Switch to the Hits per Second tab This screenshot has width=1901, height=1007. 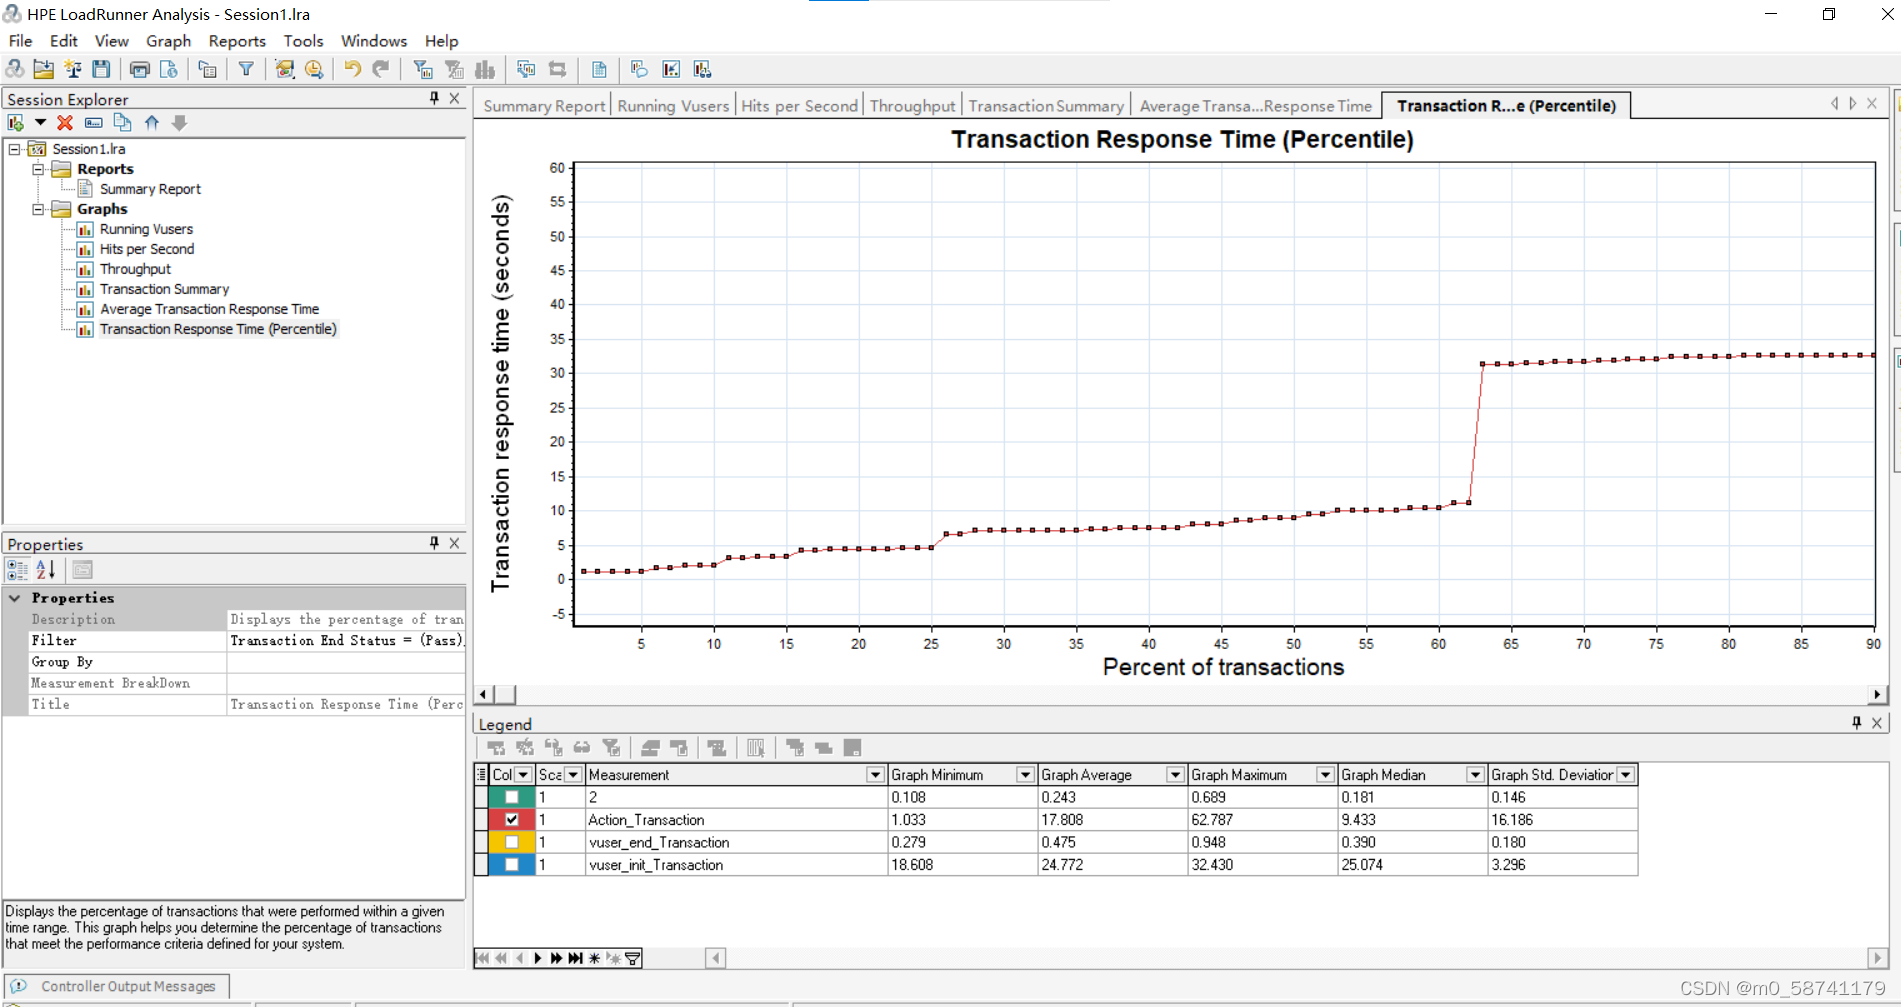799,106
